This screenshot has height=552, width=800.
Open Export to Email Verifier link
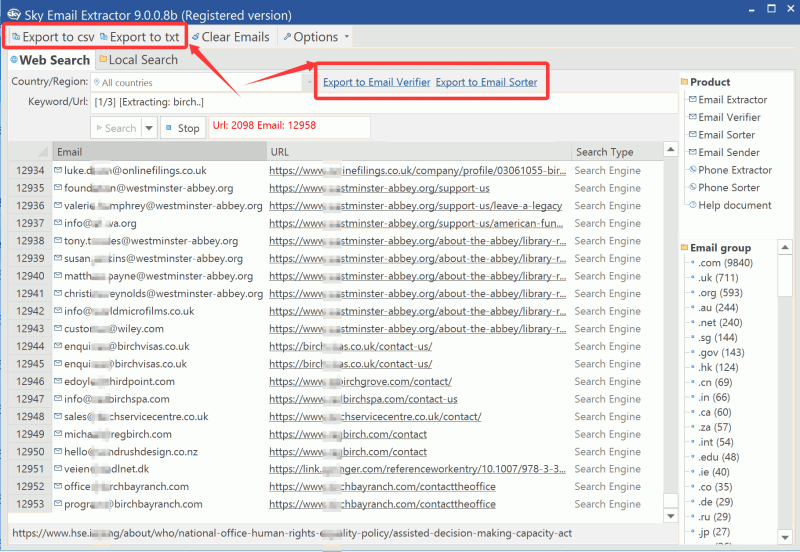[x=377, y=82]
